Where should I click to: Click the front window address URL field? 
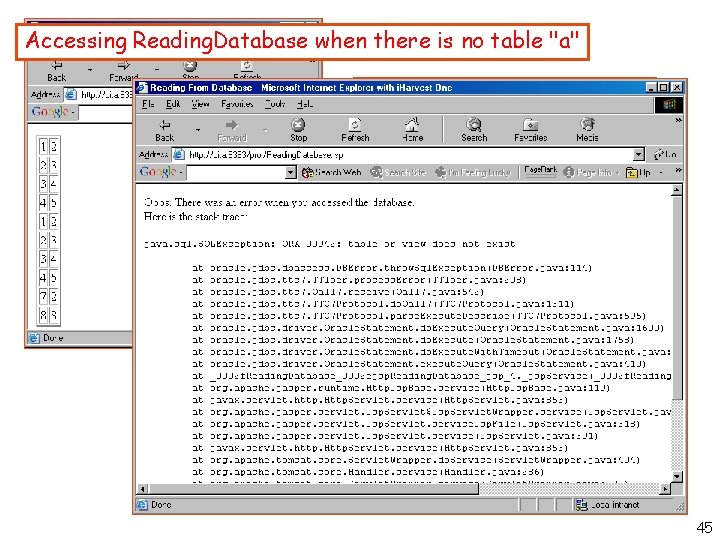[x=409, y=155]
